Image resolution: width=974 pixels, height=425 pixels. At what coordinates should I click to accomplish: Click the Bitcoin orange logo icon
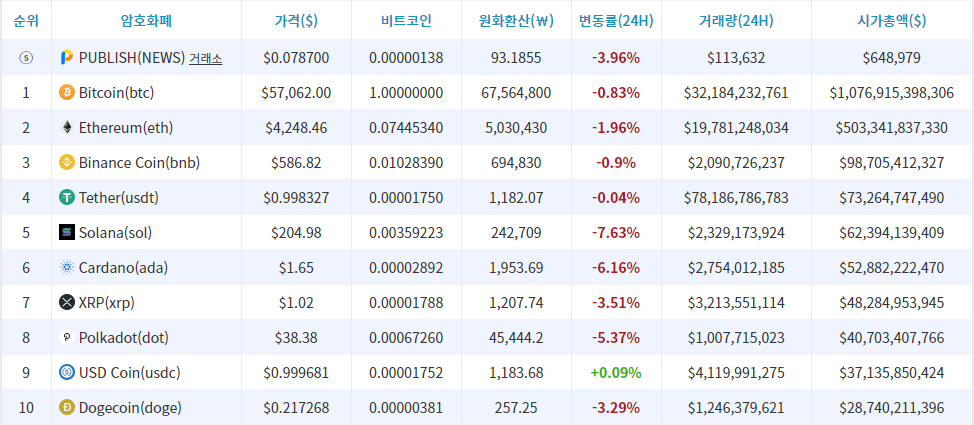pyautogui.click(x=66, y=93)
